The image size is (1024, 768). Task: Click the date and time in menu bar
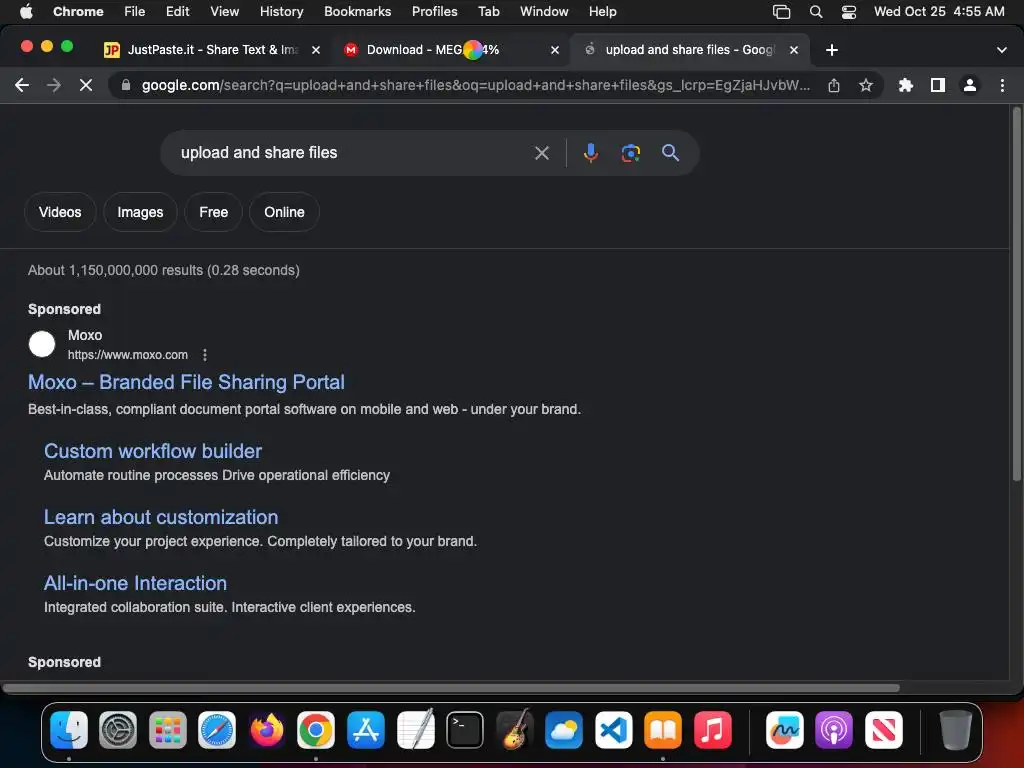[939, 11]
